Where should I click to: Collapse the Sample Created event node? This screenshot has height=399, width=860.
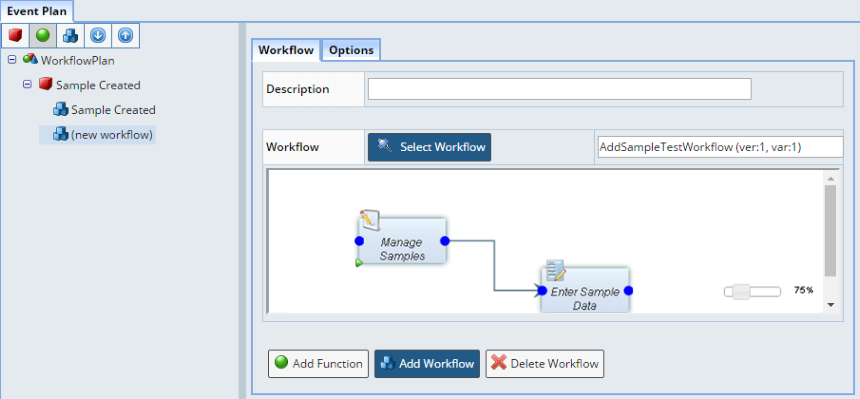click(x=27, y=85)
